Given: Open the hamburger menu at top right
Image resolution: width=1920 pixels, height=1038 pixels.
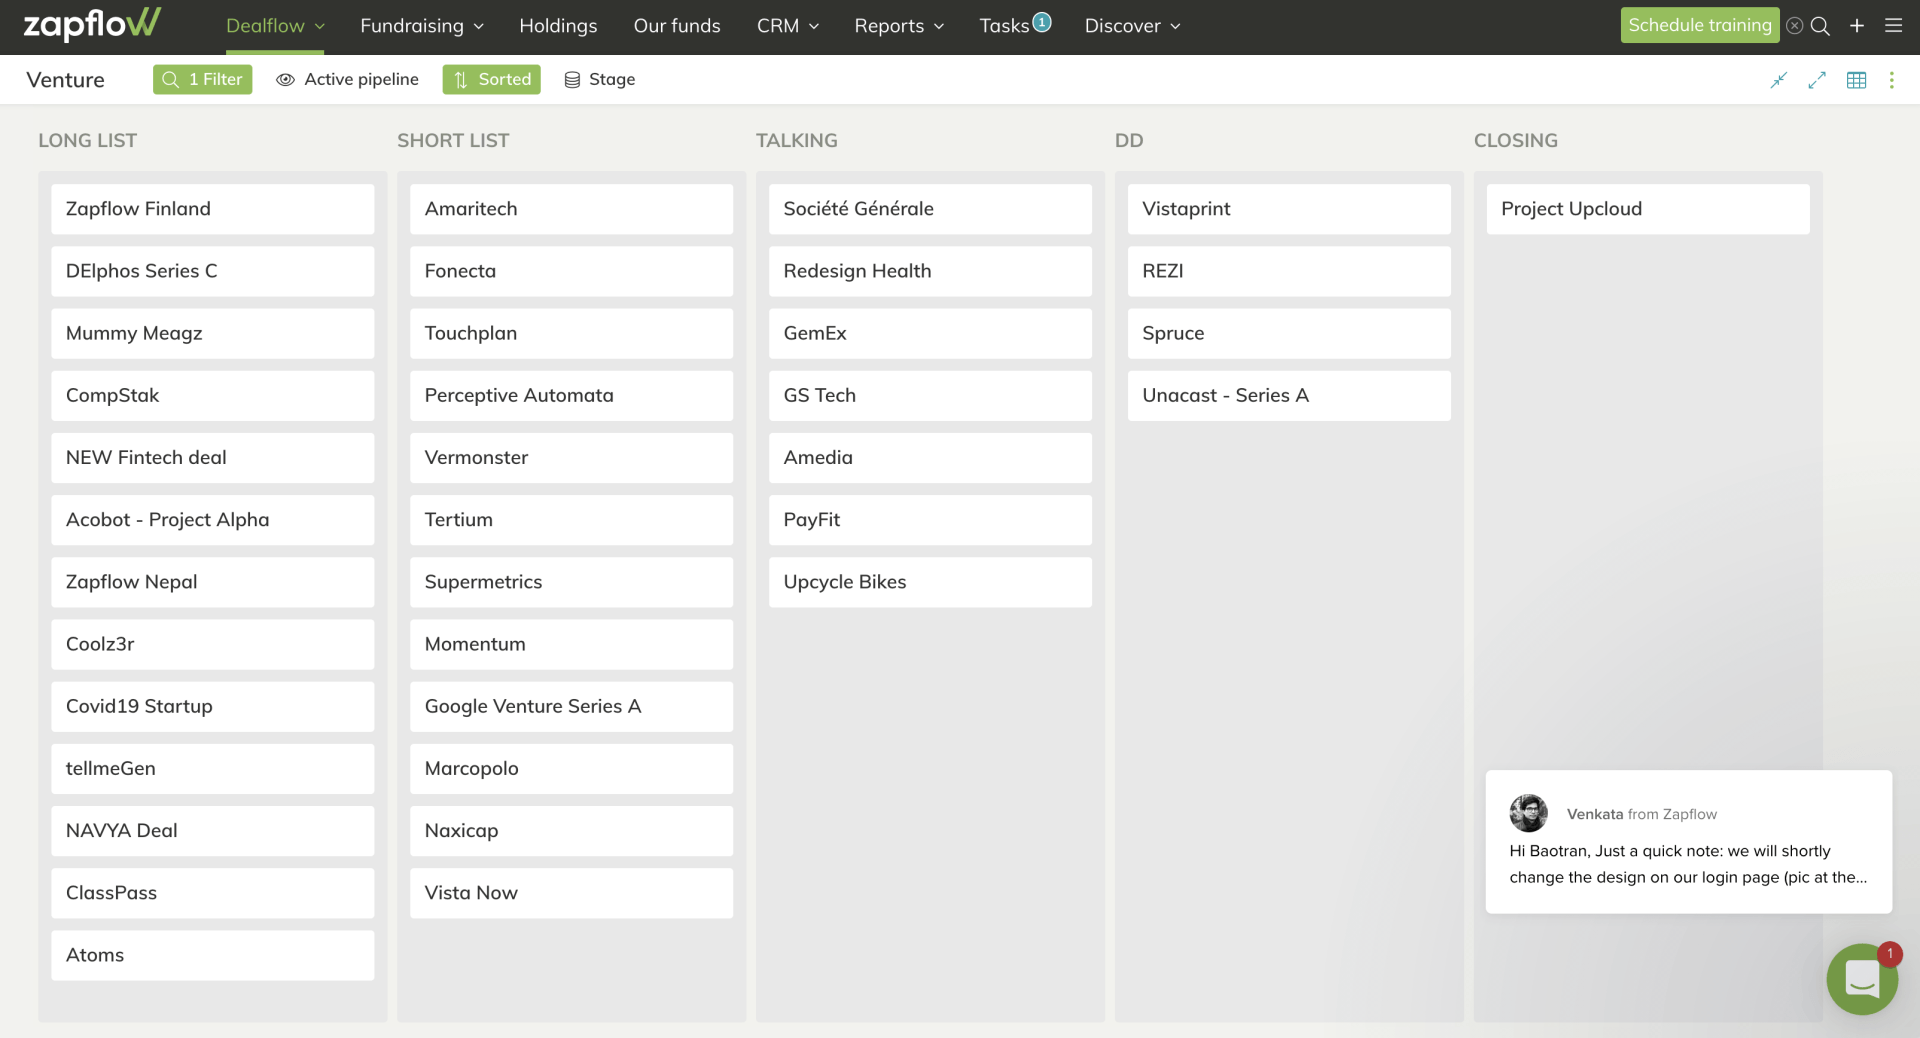Looking at the screenshot, I should [x=1894, y=26].
